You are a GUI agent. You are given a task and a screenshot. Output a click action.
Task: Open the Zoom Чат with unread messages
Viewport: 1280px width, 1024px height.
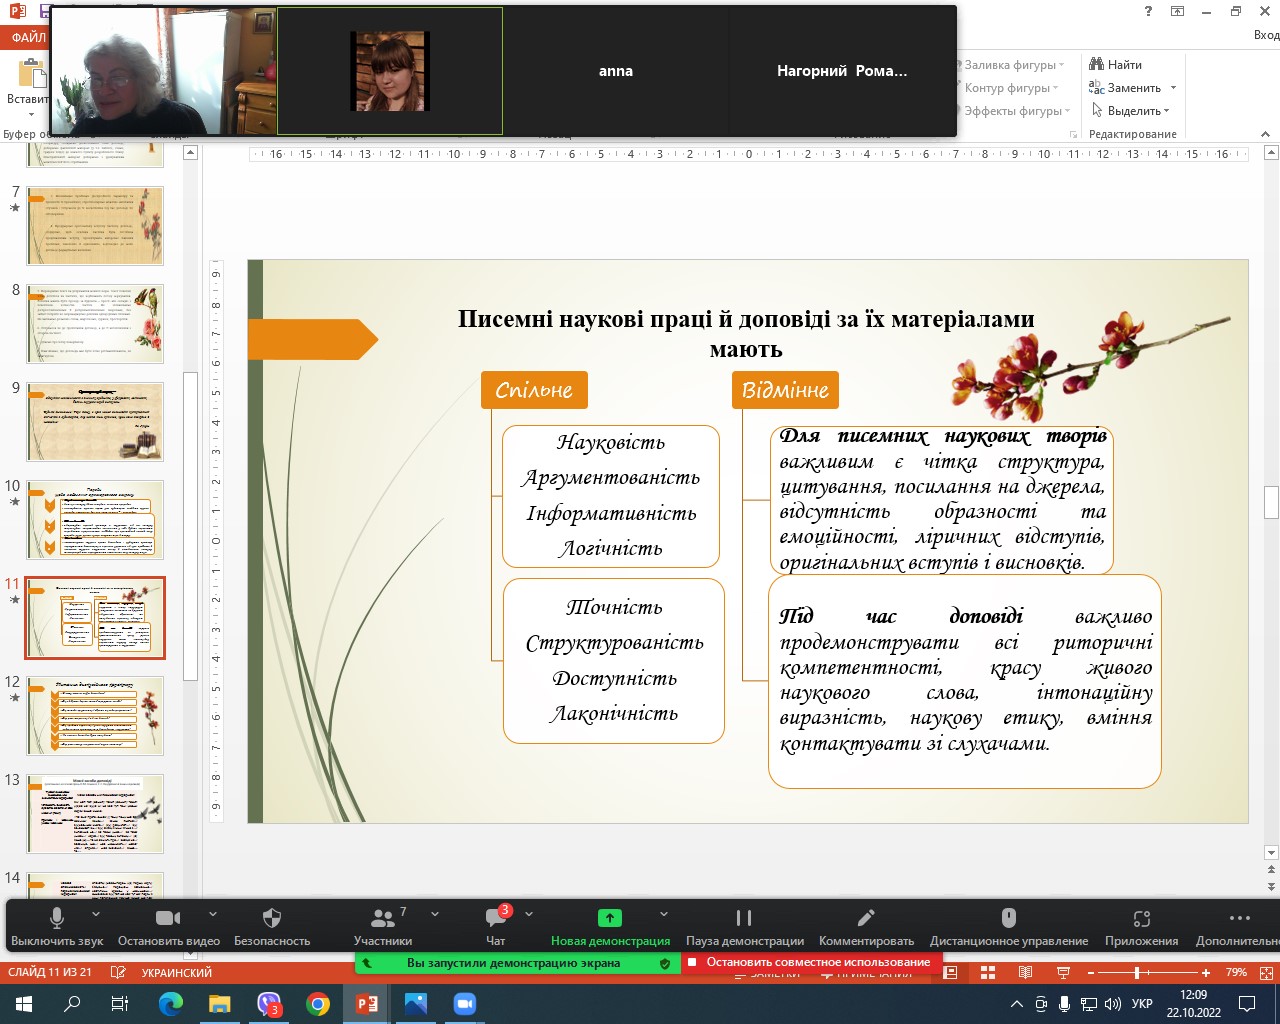click(495, 918)
